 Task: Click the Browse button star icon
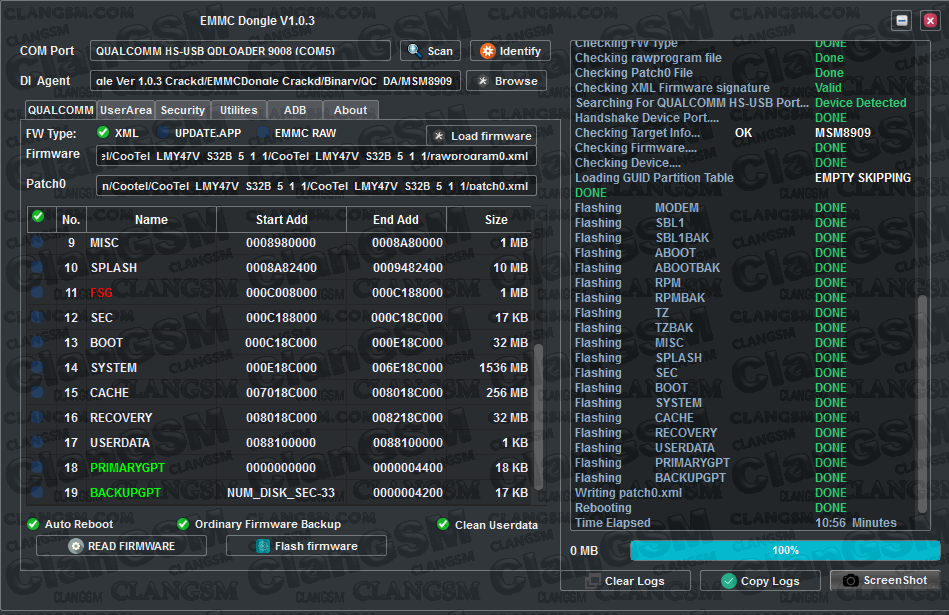[482, 81]
